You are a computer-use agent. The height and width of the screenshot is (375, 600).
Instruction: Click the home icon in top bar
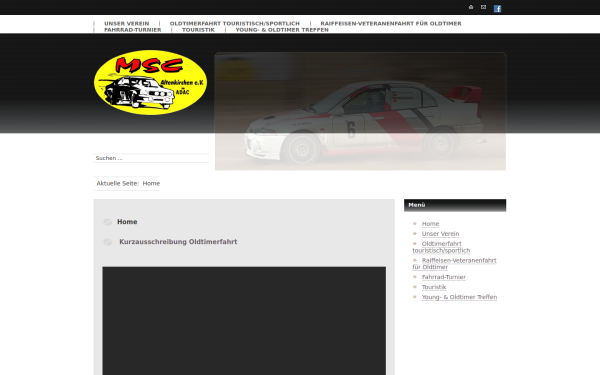[471, 7]
